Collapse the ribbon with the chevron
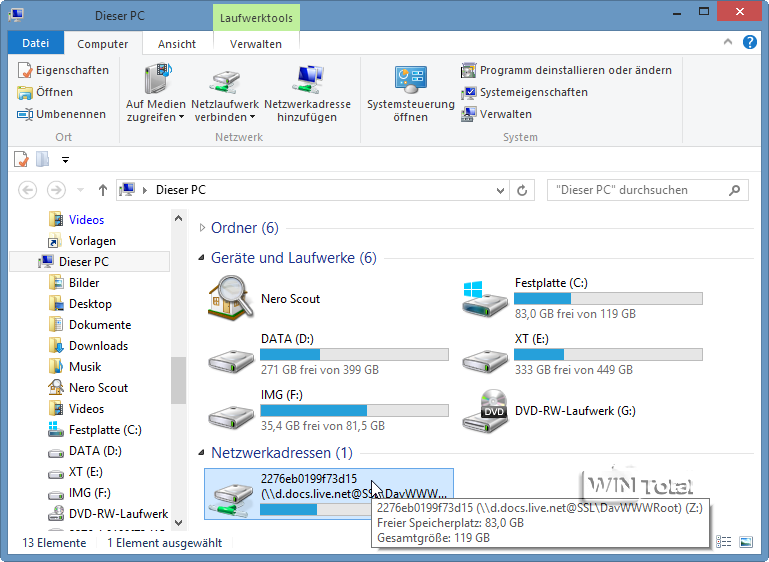This screenshot has width=769, height=562. [x=728, y=42]
